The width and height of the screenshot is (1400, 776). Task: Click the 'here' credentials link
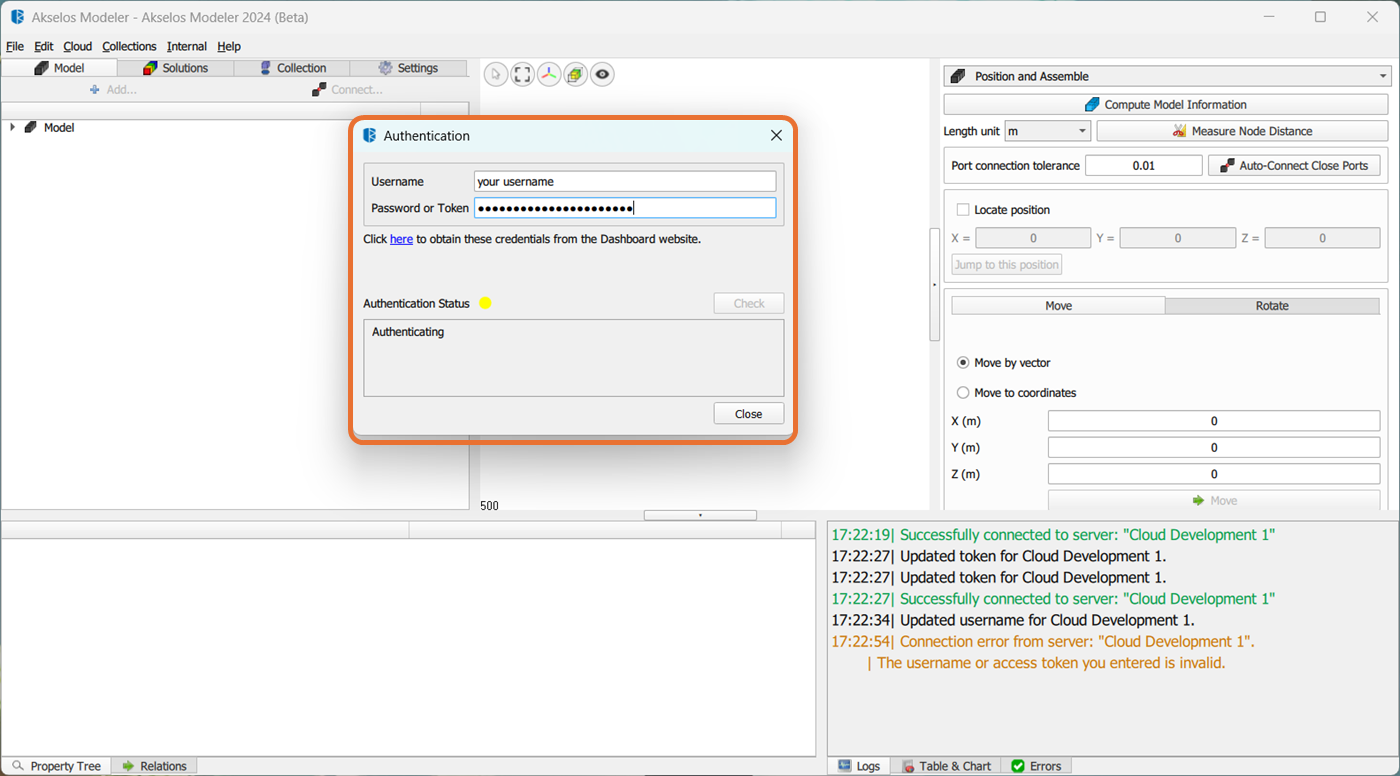click(401, 239)
